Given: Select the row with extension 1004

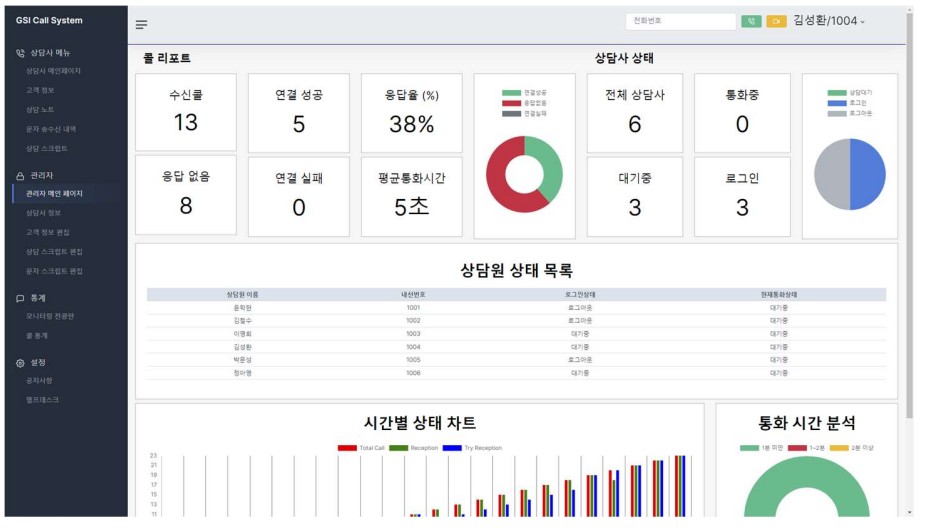Looking at the screenshot, I should click(517, 347).
